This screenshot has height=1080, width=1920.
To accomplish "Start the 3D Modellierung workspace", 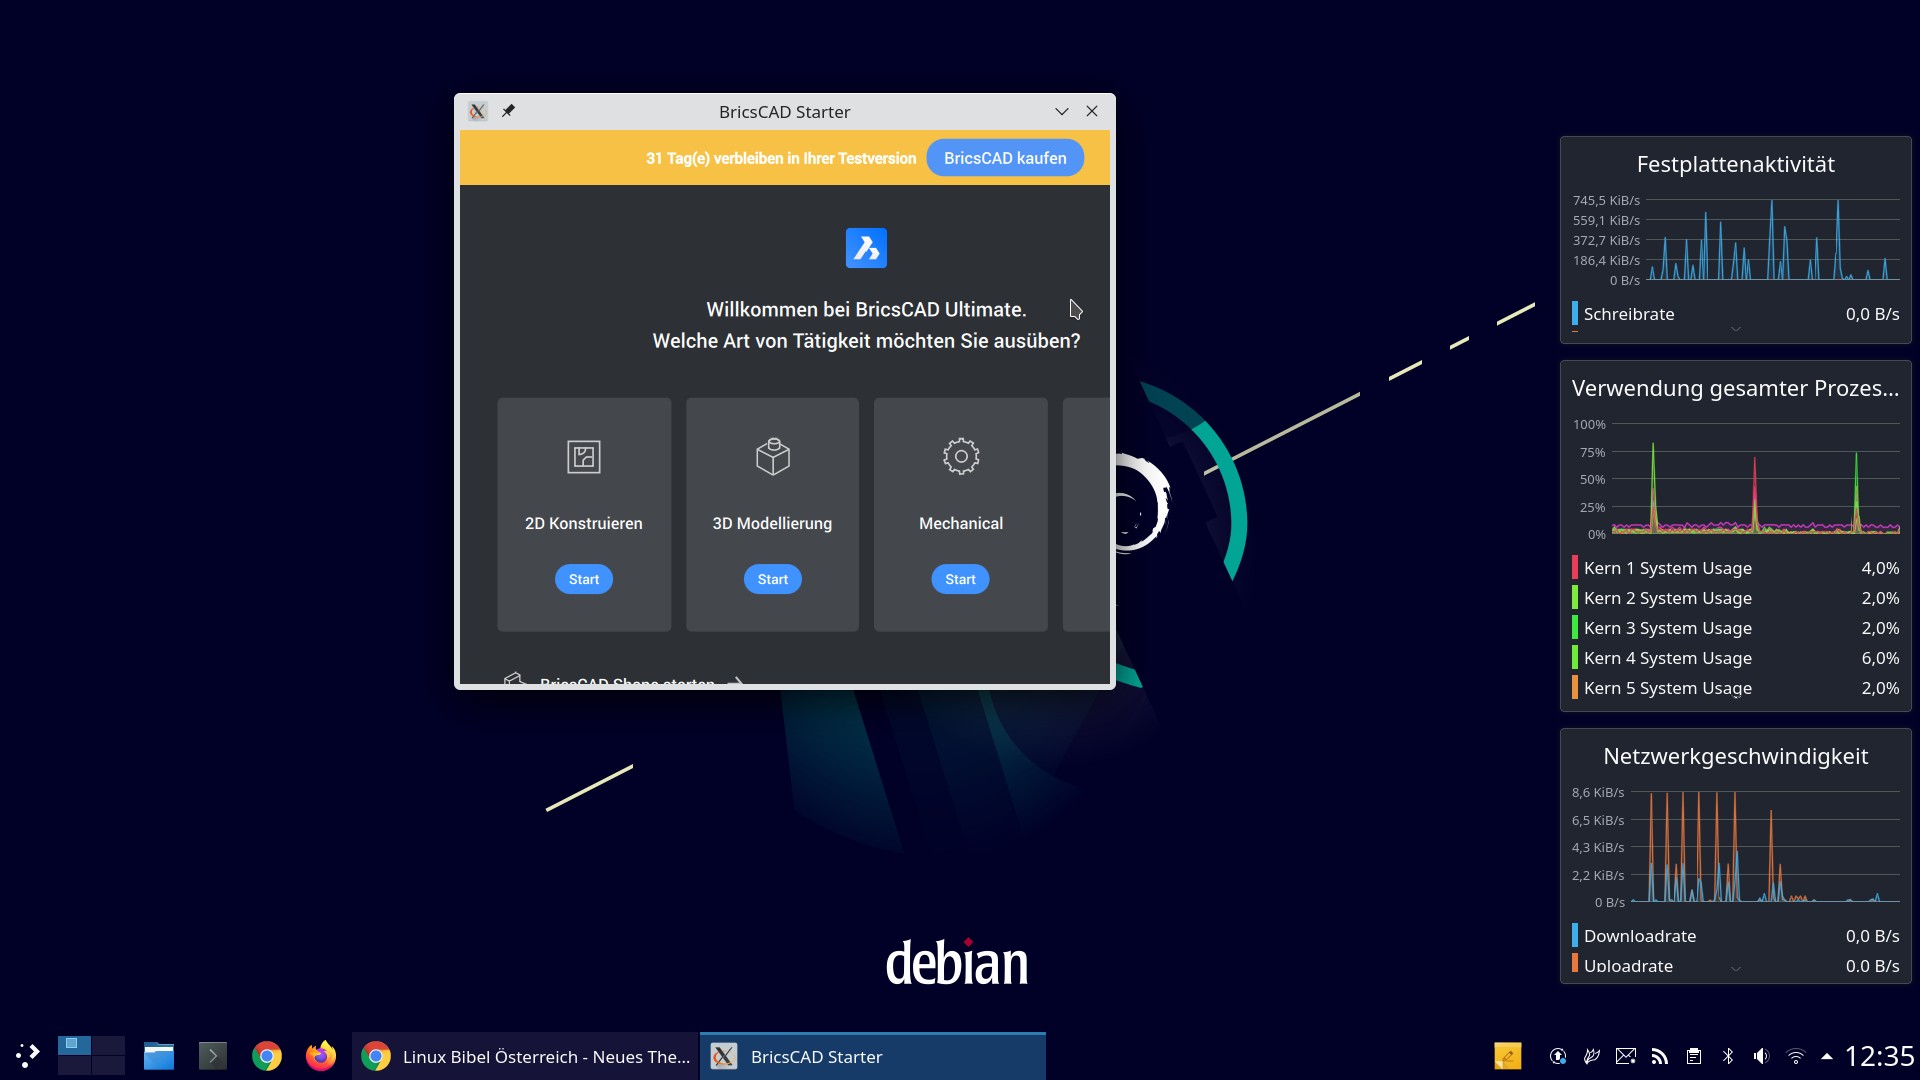I will pyautogui.click(x=772, y=579).
